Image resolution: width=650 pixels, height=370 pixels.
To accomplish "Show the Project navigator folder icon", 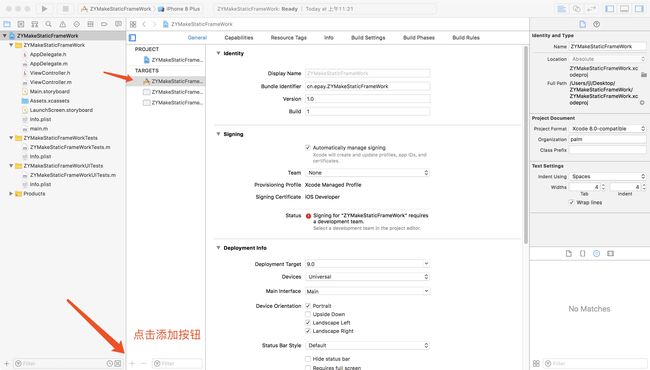I will tap(7, 24).
